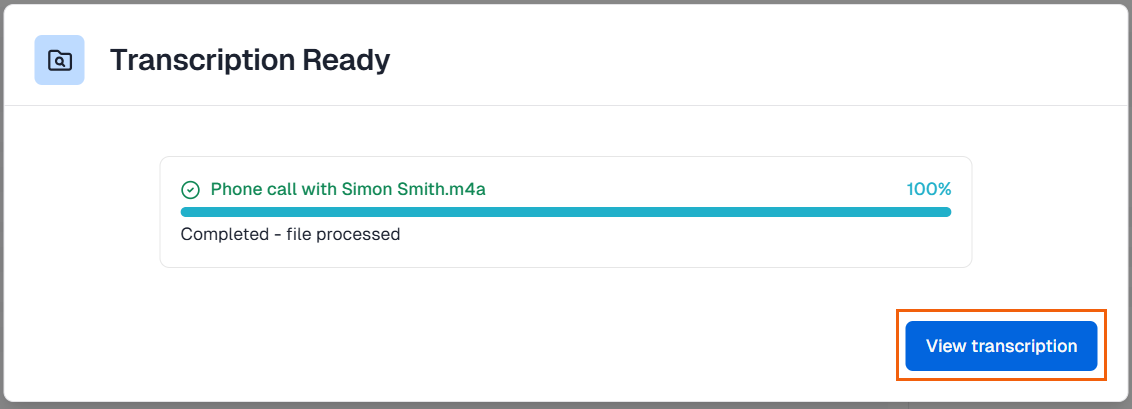The width and height of the screenshot is (1132, 409).
Task: Click the completed upload progress bar
Action: coord(565,212)
